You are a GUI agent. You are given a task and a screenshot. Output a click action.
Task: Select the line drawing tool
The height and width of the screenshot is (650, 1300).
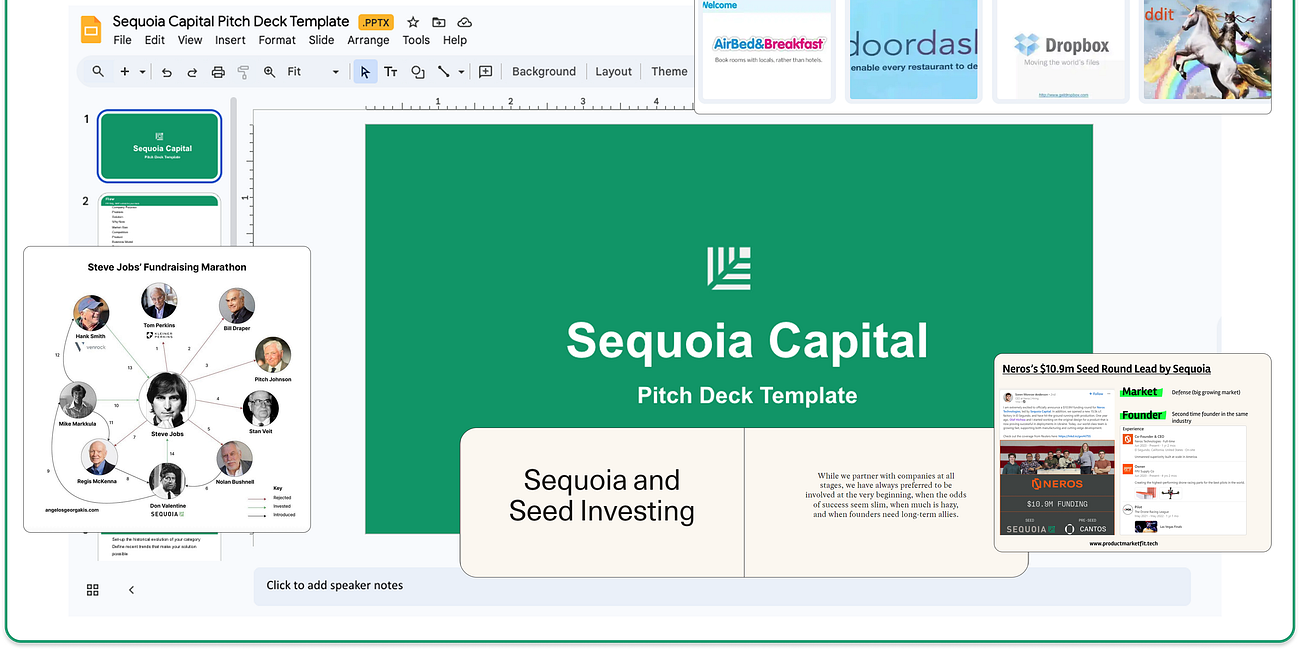pyautogui.click(x=444, y=72)
